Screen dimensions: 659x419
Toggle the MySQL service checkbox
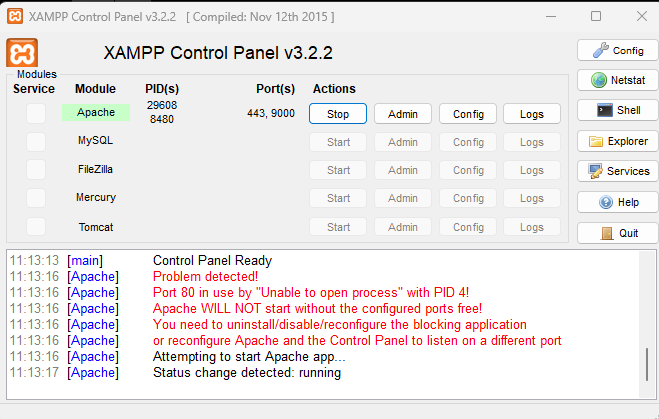36,142
